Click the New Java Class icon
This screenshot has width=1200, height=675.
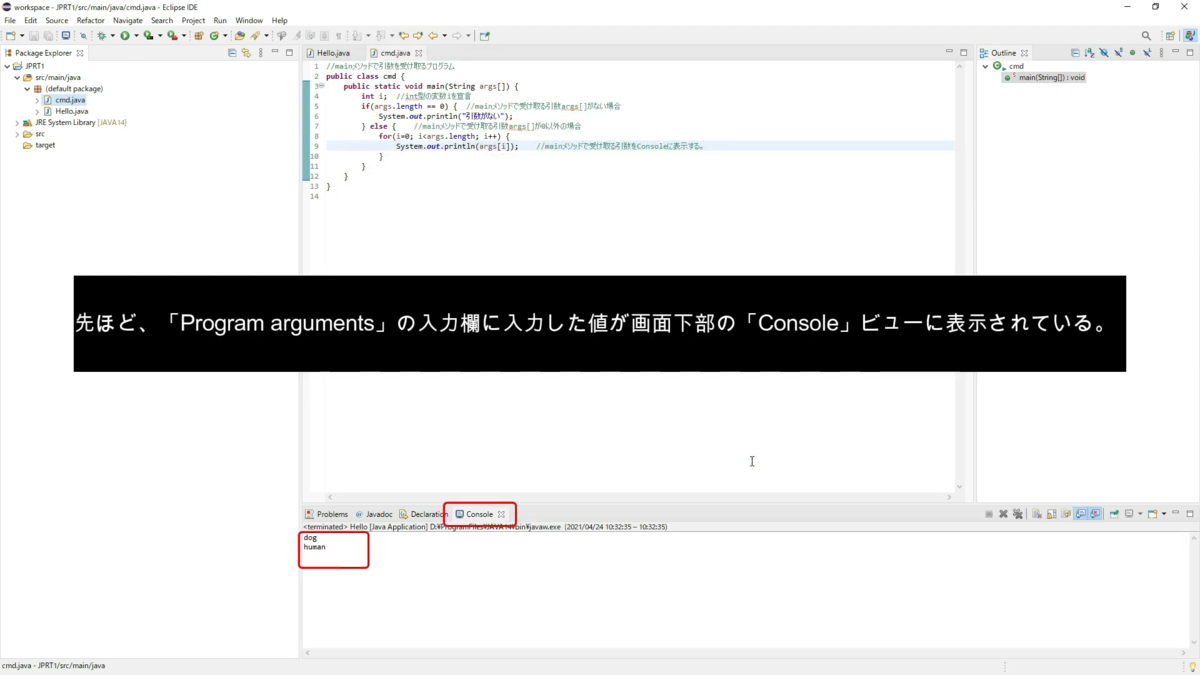click(x=214, y=36)
